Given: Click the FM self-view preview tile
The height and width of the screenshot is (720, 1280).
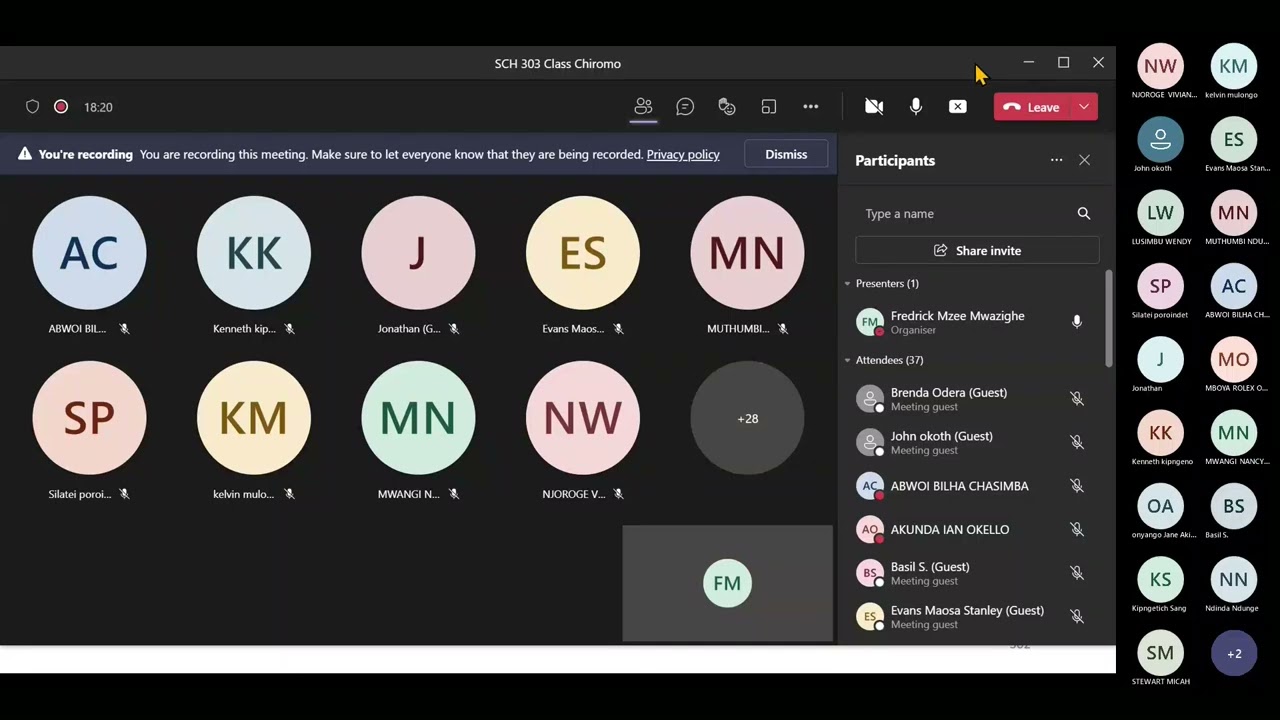Looking at the screenshot, I should (727, 583).
